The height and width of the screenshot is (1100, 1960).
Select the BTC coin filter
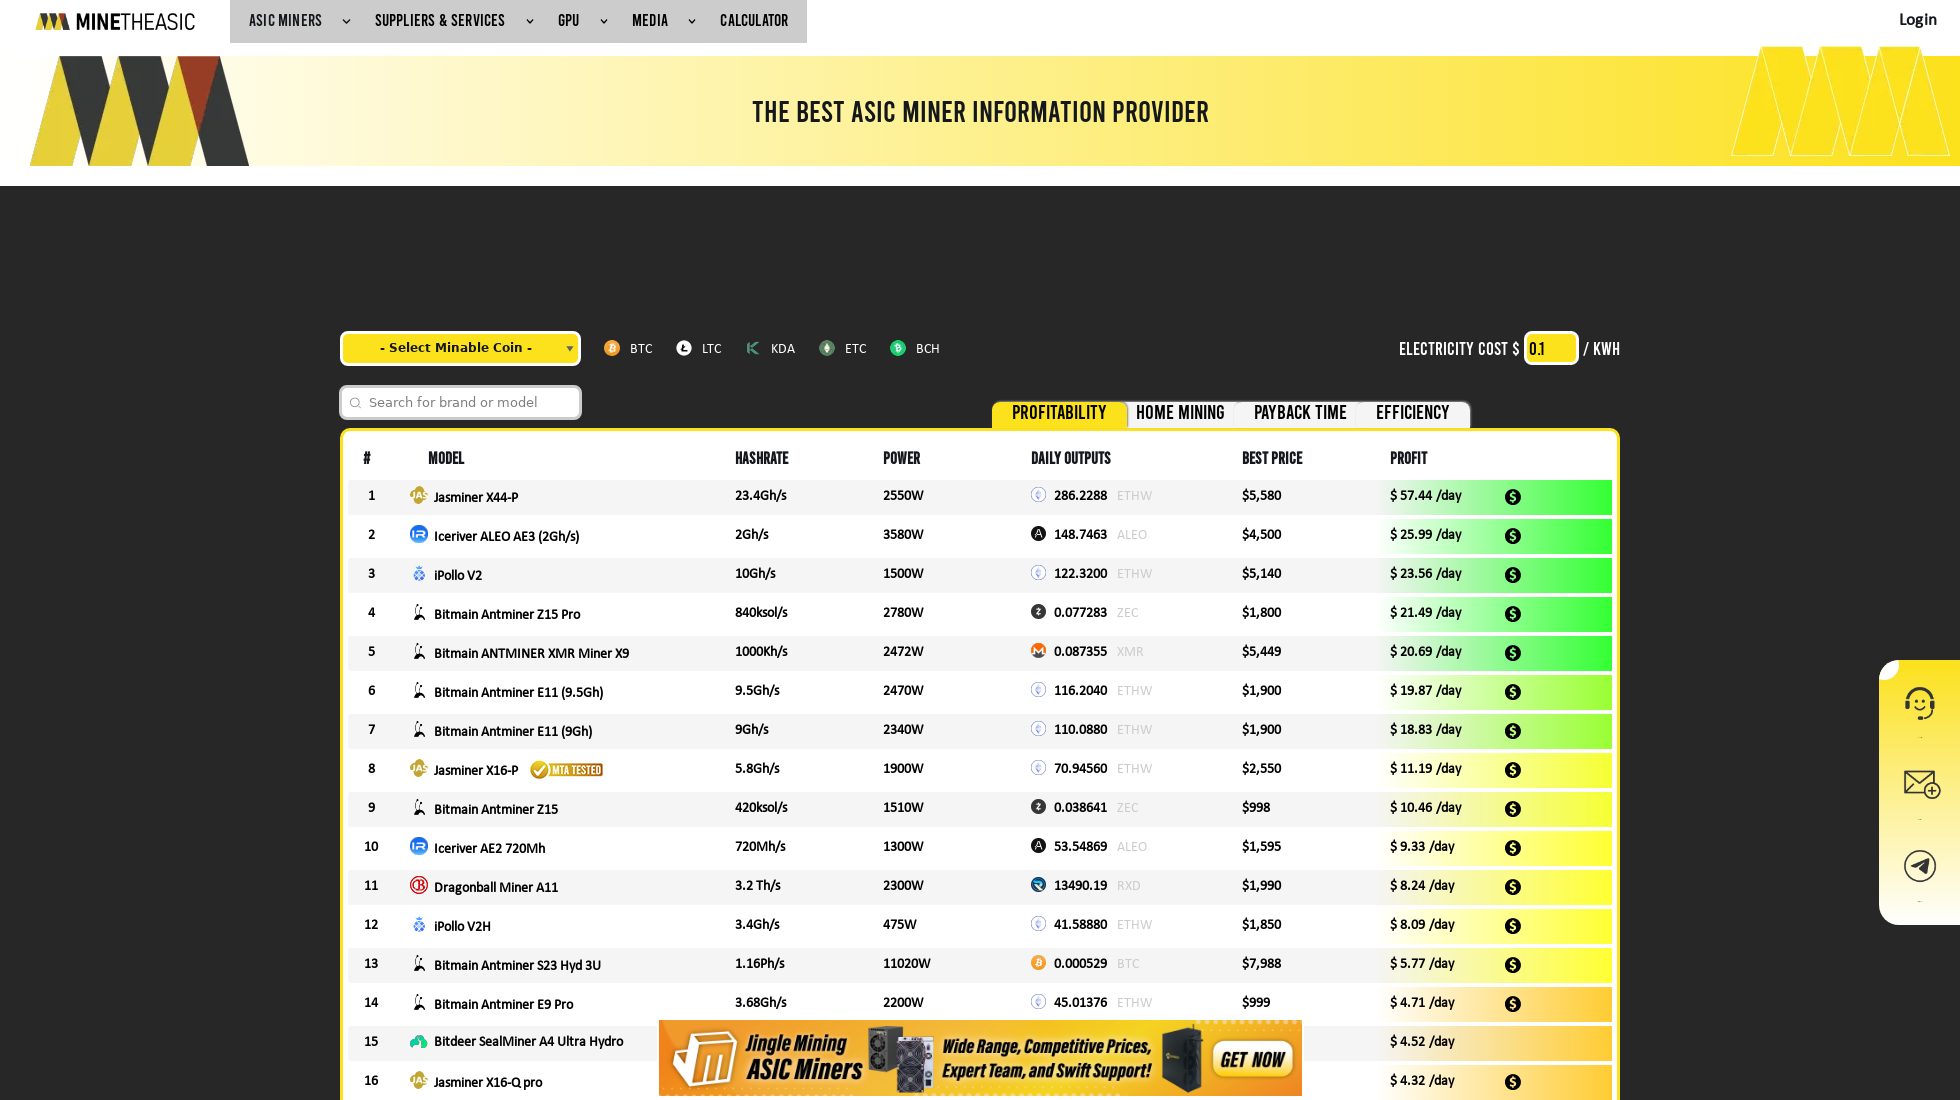coord(628,348)
